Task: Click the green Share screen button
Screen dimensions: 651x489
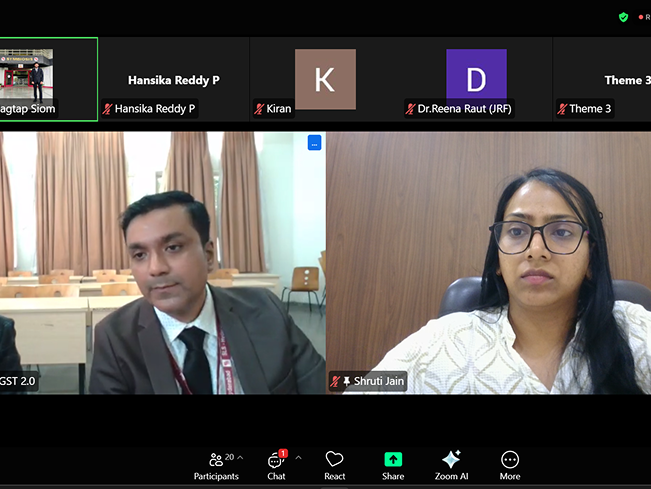Action: [x=393, y=460]
